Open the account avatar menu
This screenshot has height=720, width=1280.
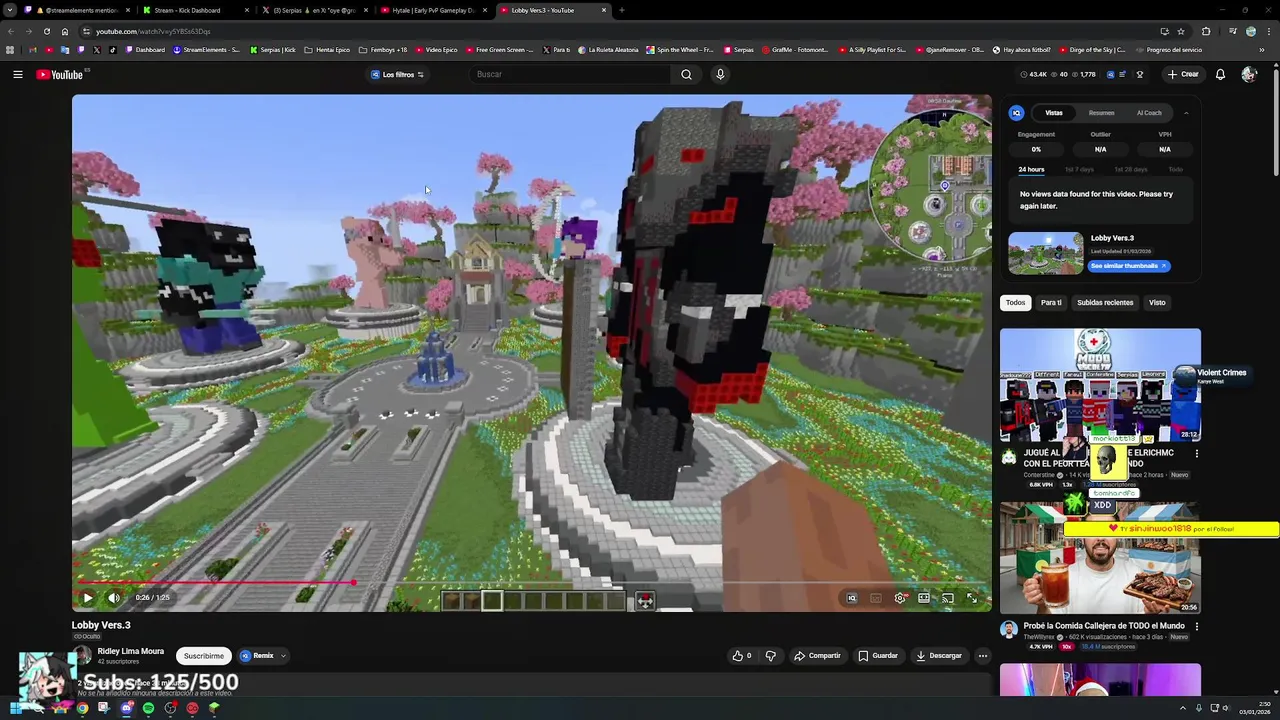pos(1249,74)
